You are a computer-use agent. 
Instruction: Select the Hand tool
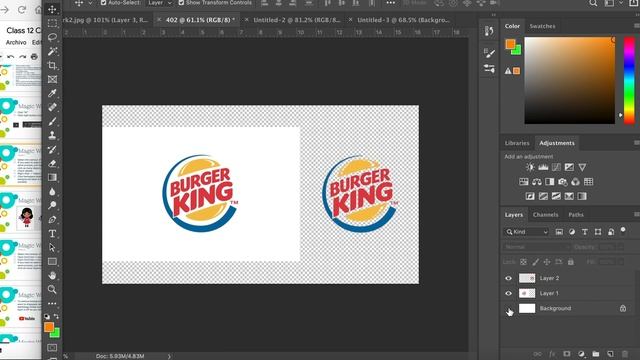(52, 276)
